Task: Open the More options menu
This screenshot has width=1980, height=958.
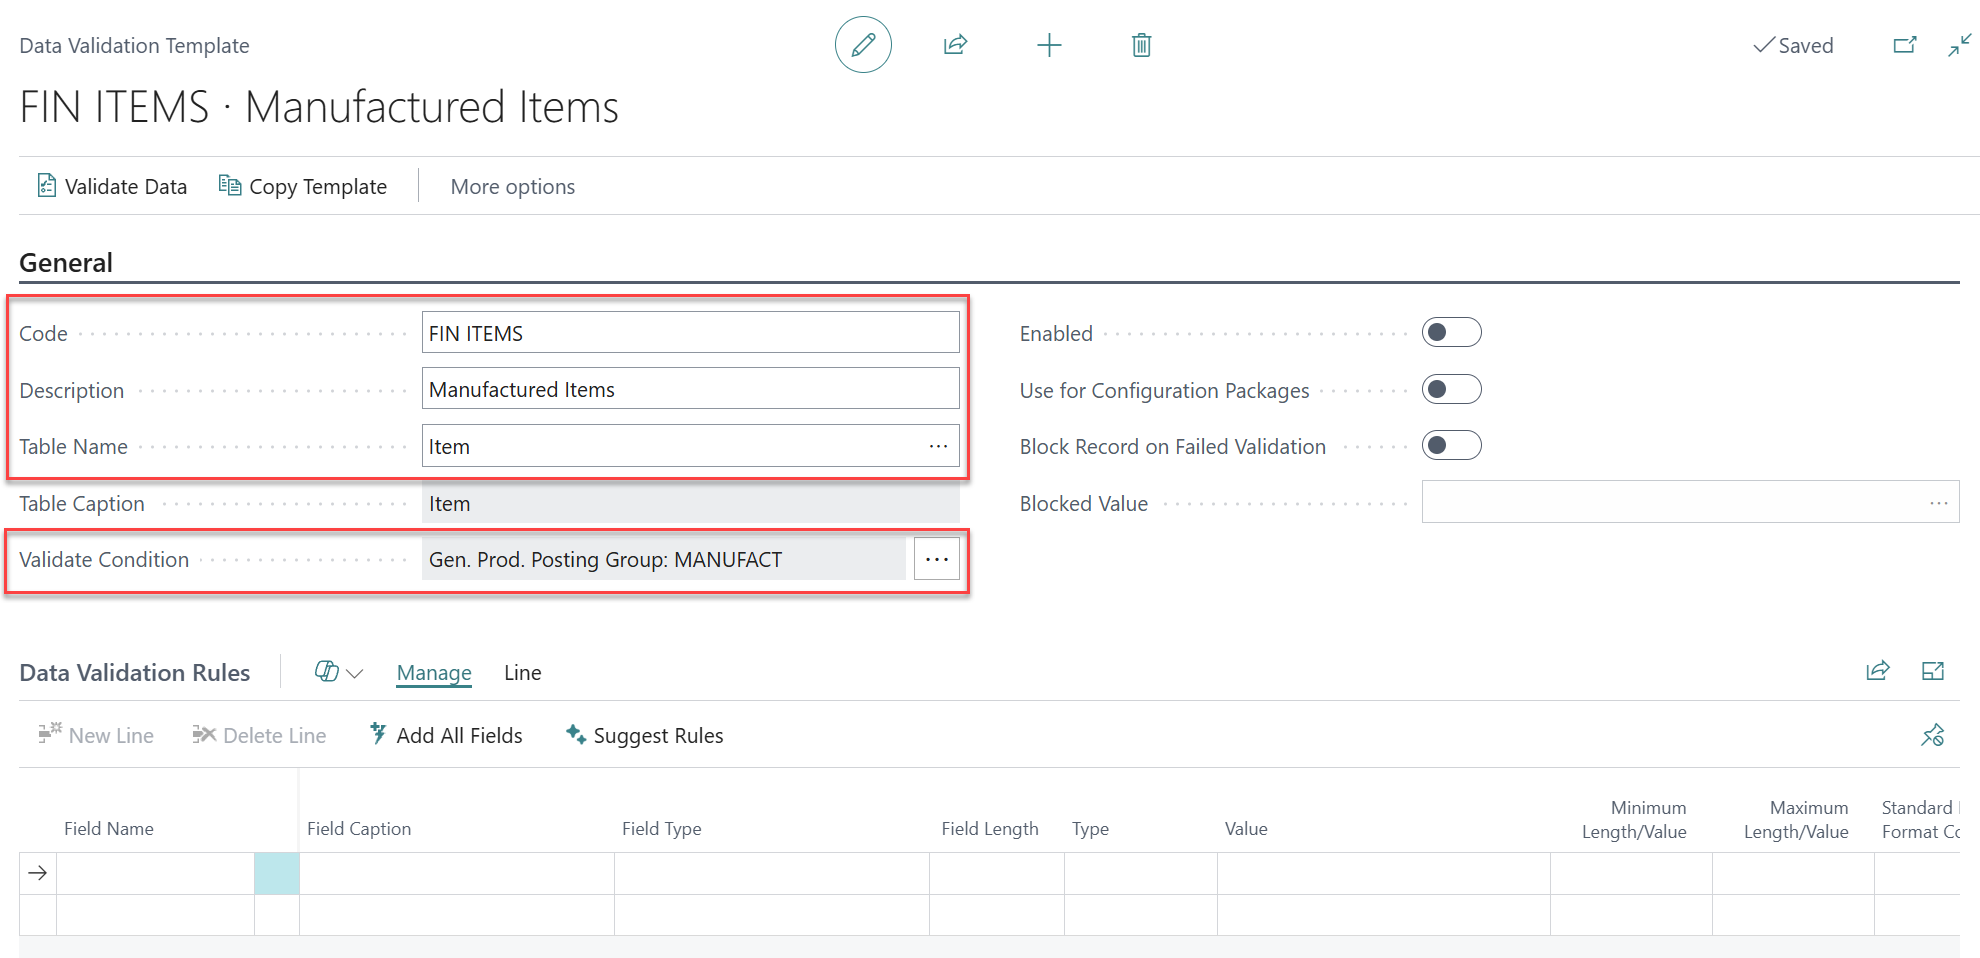Action: pyautogui.click(x=512, y=186)
